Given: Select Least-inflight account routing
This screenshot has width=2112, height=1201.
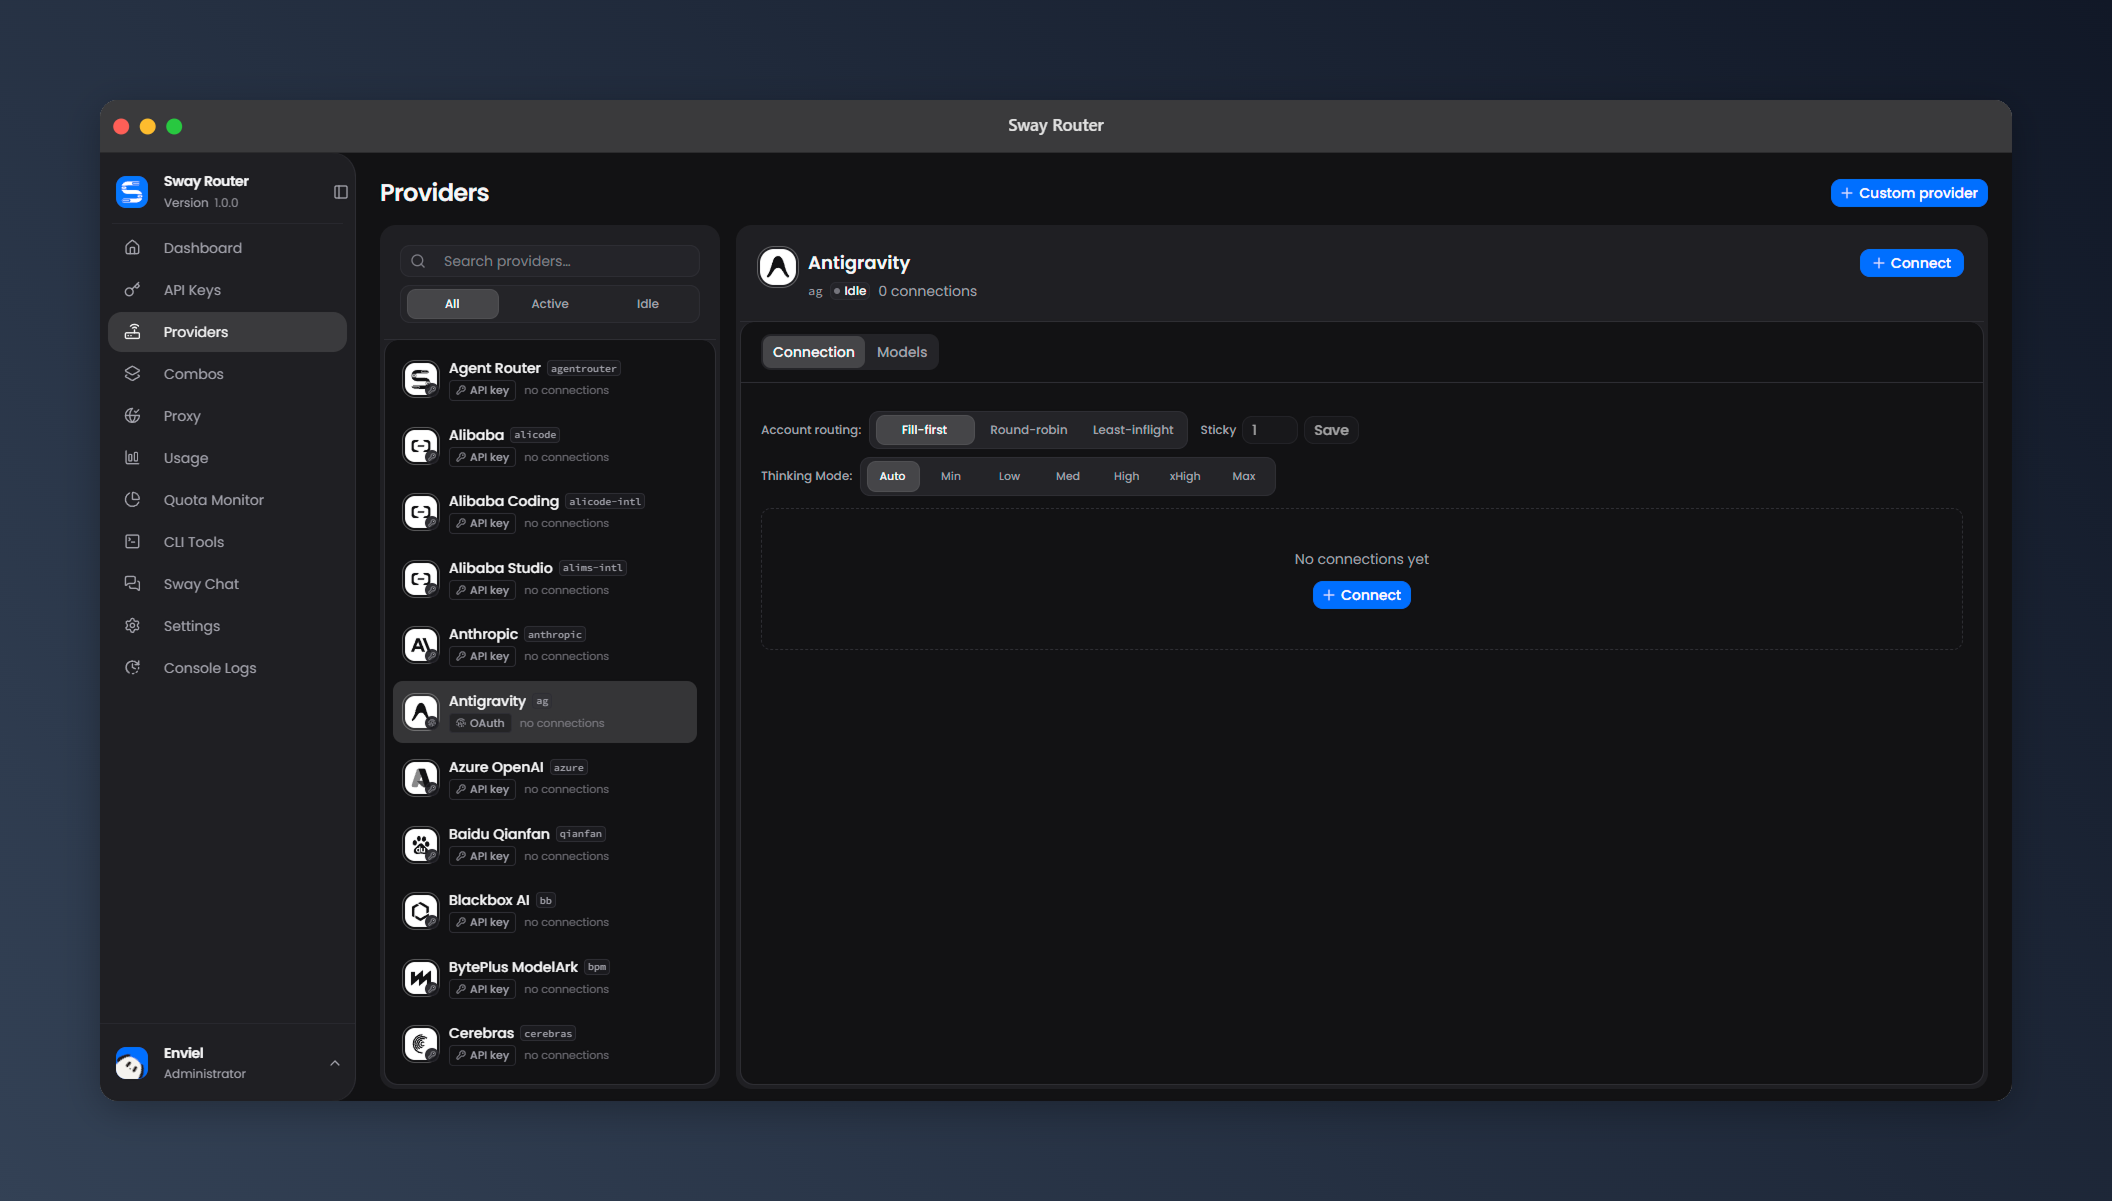Looking at the screenshot, I should click(x=1133, y=430).
